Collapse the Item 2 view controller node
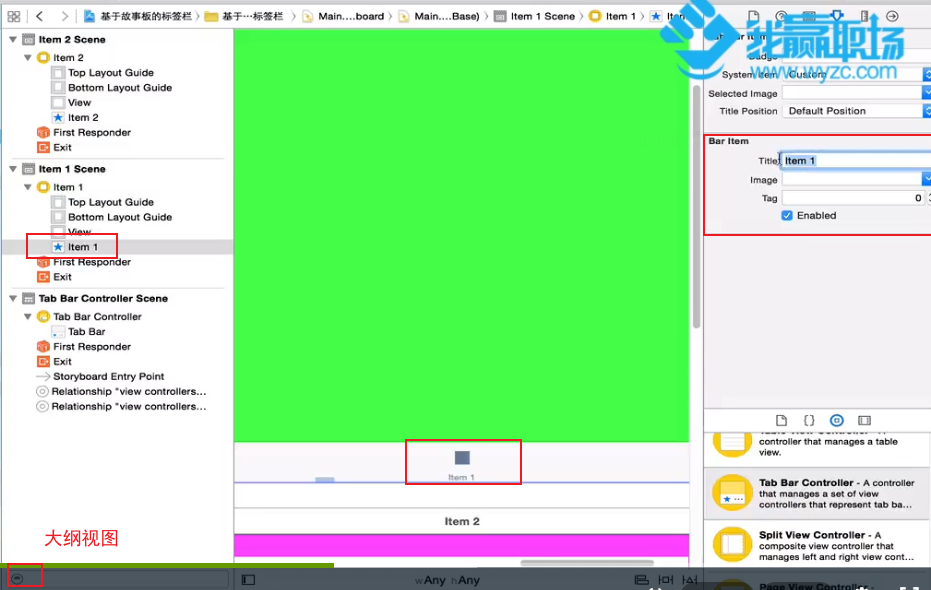The image size is (931, 590). 27,58
